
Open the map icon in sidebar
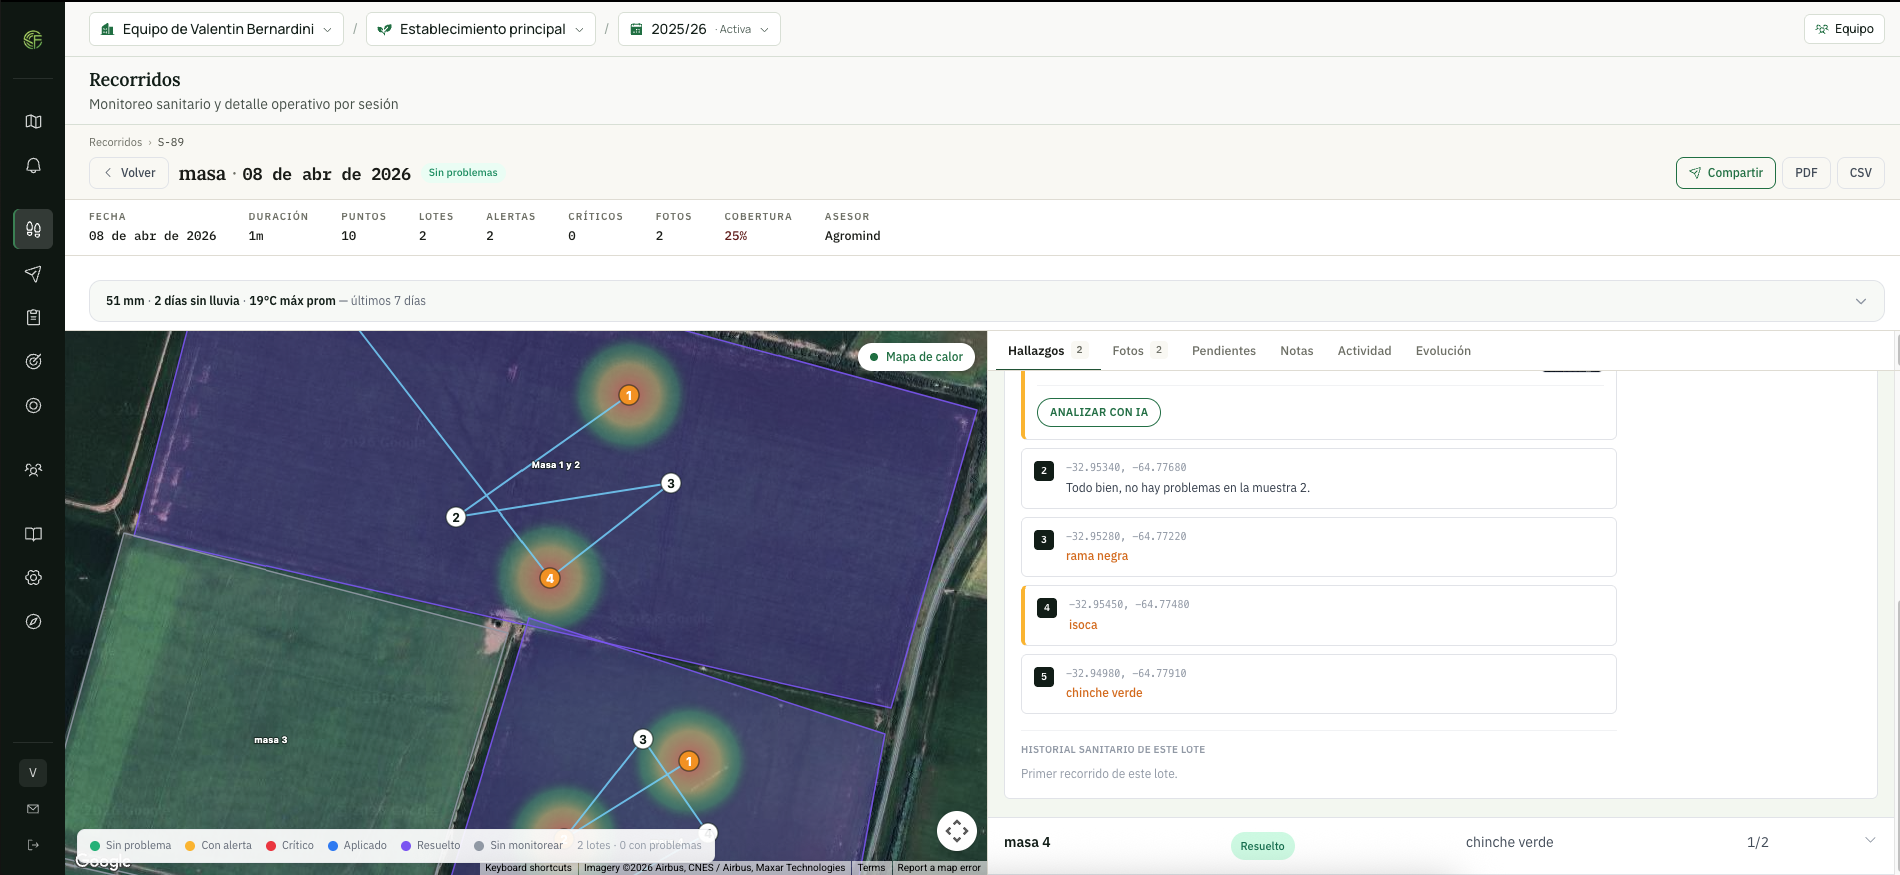33,122
